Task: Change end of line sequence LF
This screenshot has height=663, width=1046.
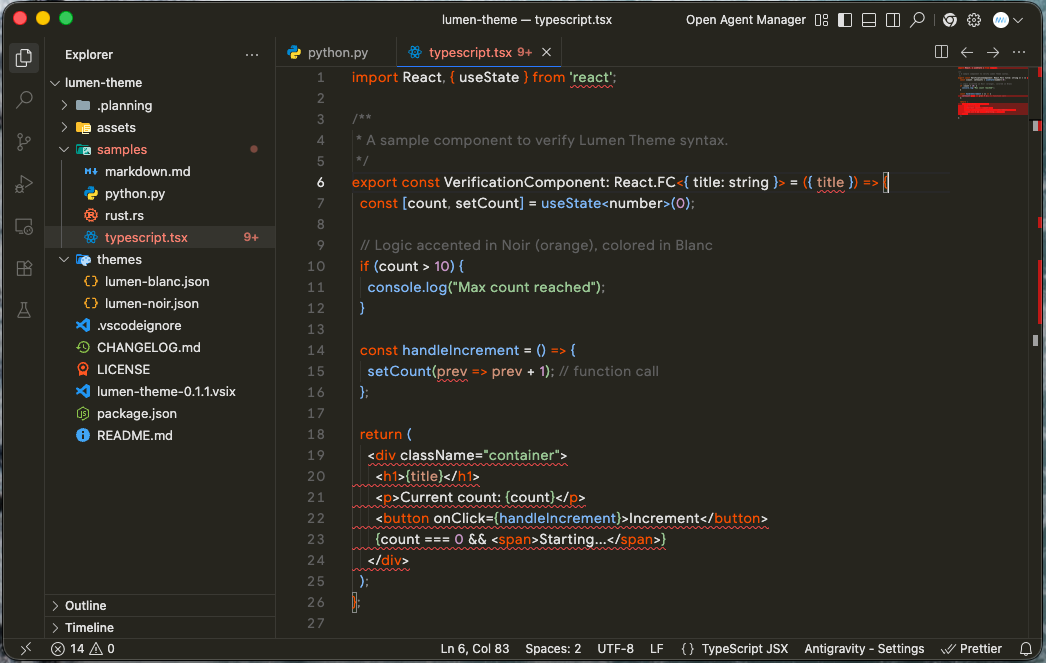Action: (656, 649)
